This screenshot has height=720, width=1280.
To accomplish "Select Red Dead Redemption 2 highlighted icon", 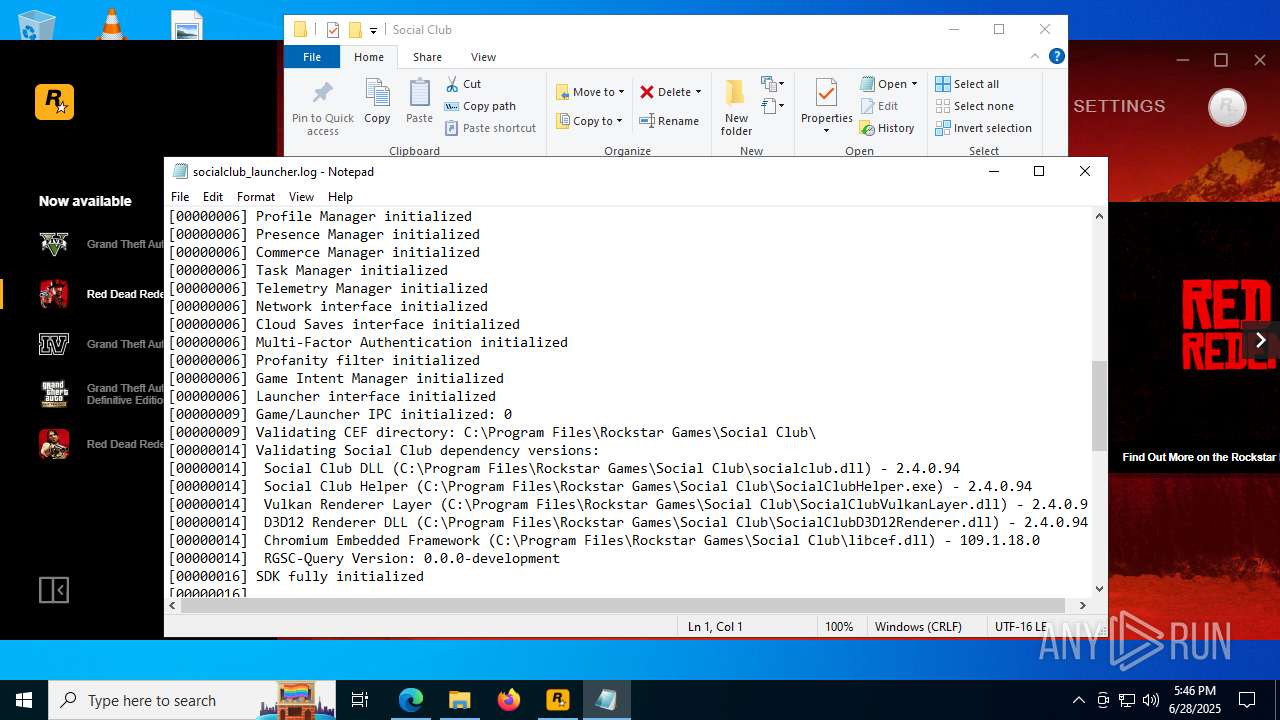I will 54,294.
